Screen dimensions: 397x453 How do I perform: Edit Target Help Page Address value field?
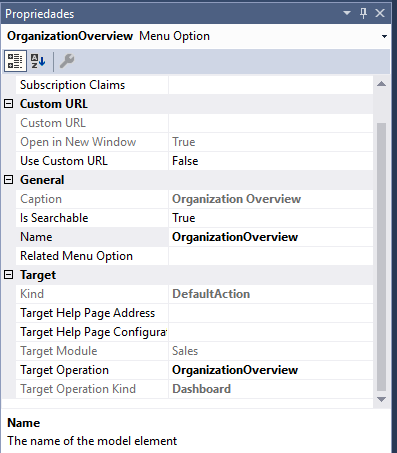coord(271,313)
